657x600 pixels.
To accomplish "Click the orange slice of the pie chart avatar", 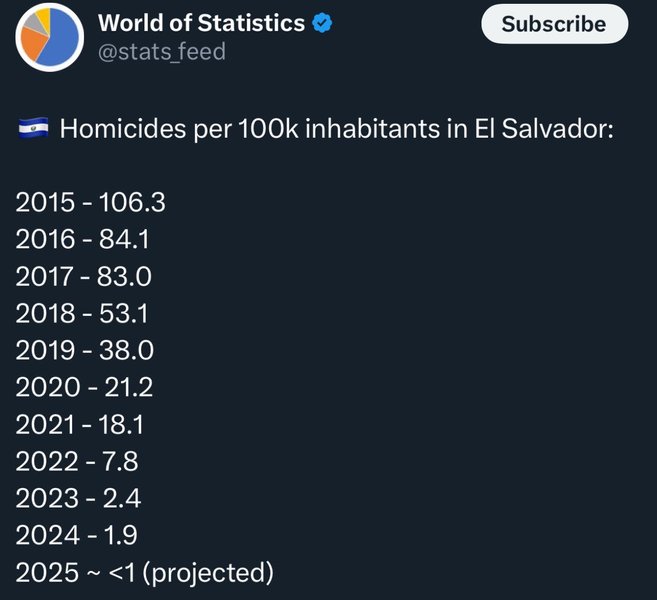I will click(x=33, y=44).
